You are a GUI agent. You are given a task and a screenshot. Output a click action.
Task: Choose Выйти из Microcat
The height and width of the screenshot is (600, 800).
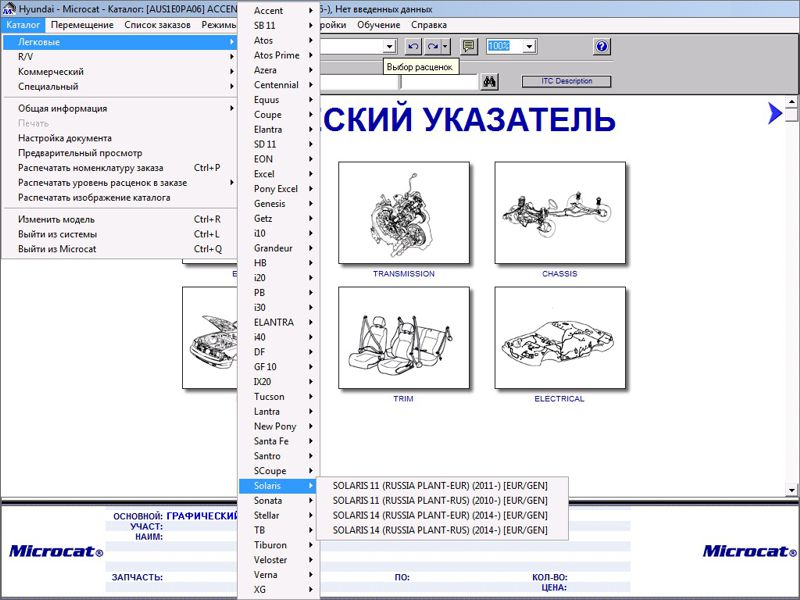[120, 249]
